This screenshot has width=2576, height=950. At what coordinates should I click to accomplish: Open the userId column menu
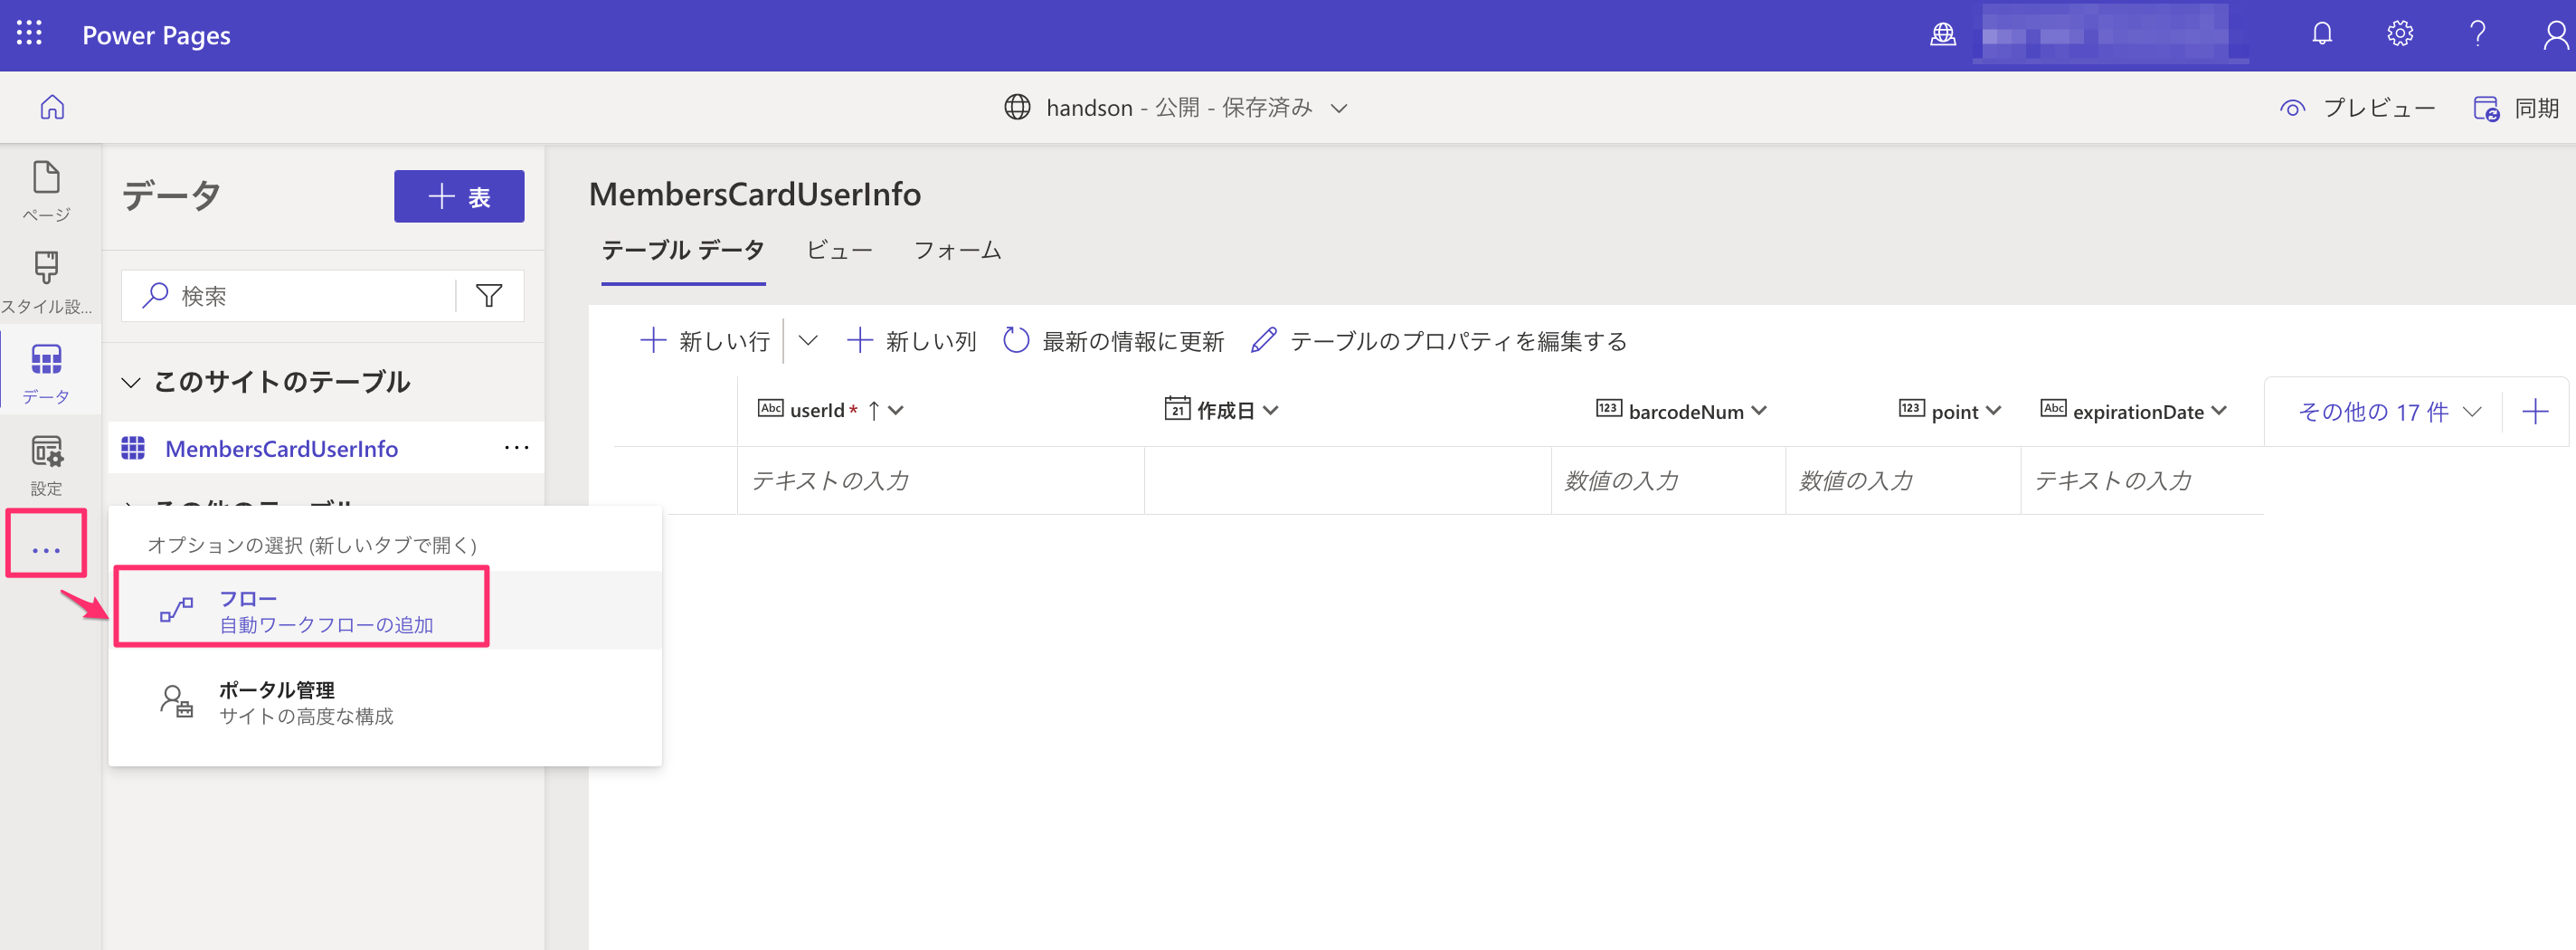(x=896, y=410)
